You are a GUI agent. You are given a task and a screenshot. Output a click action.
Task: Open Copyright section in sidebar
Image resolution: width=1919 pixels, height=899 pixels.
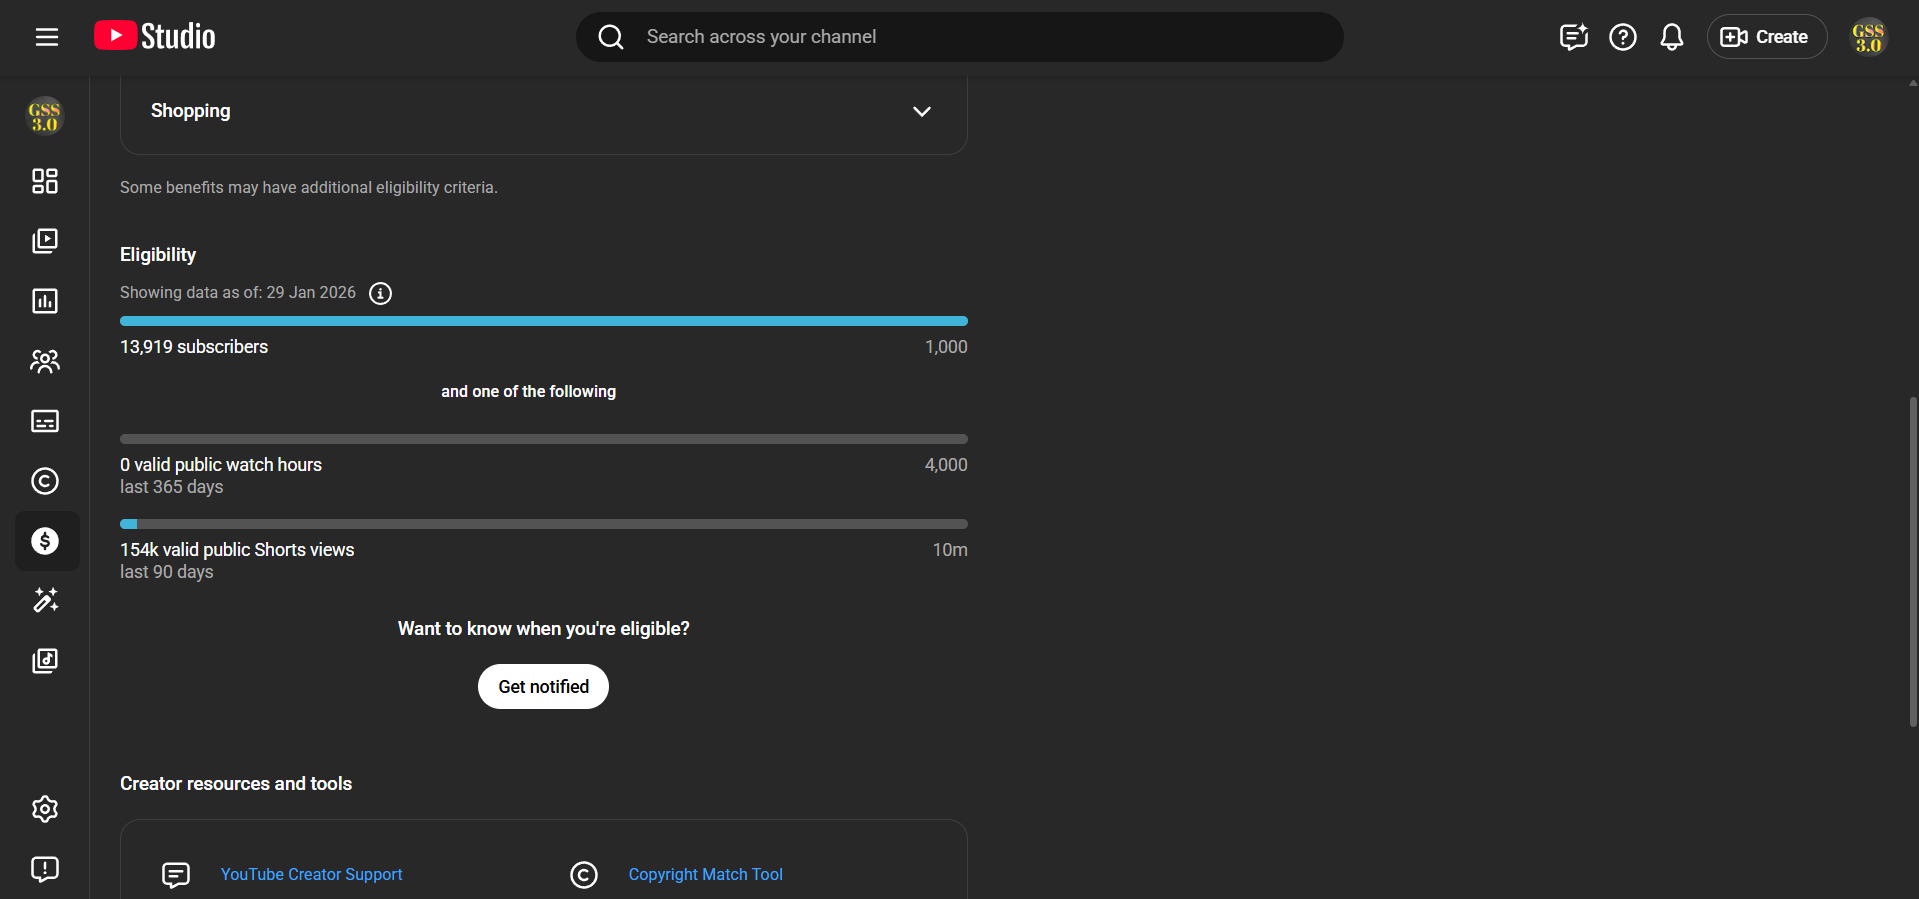(x=45, y=481)
